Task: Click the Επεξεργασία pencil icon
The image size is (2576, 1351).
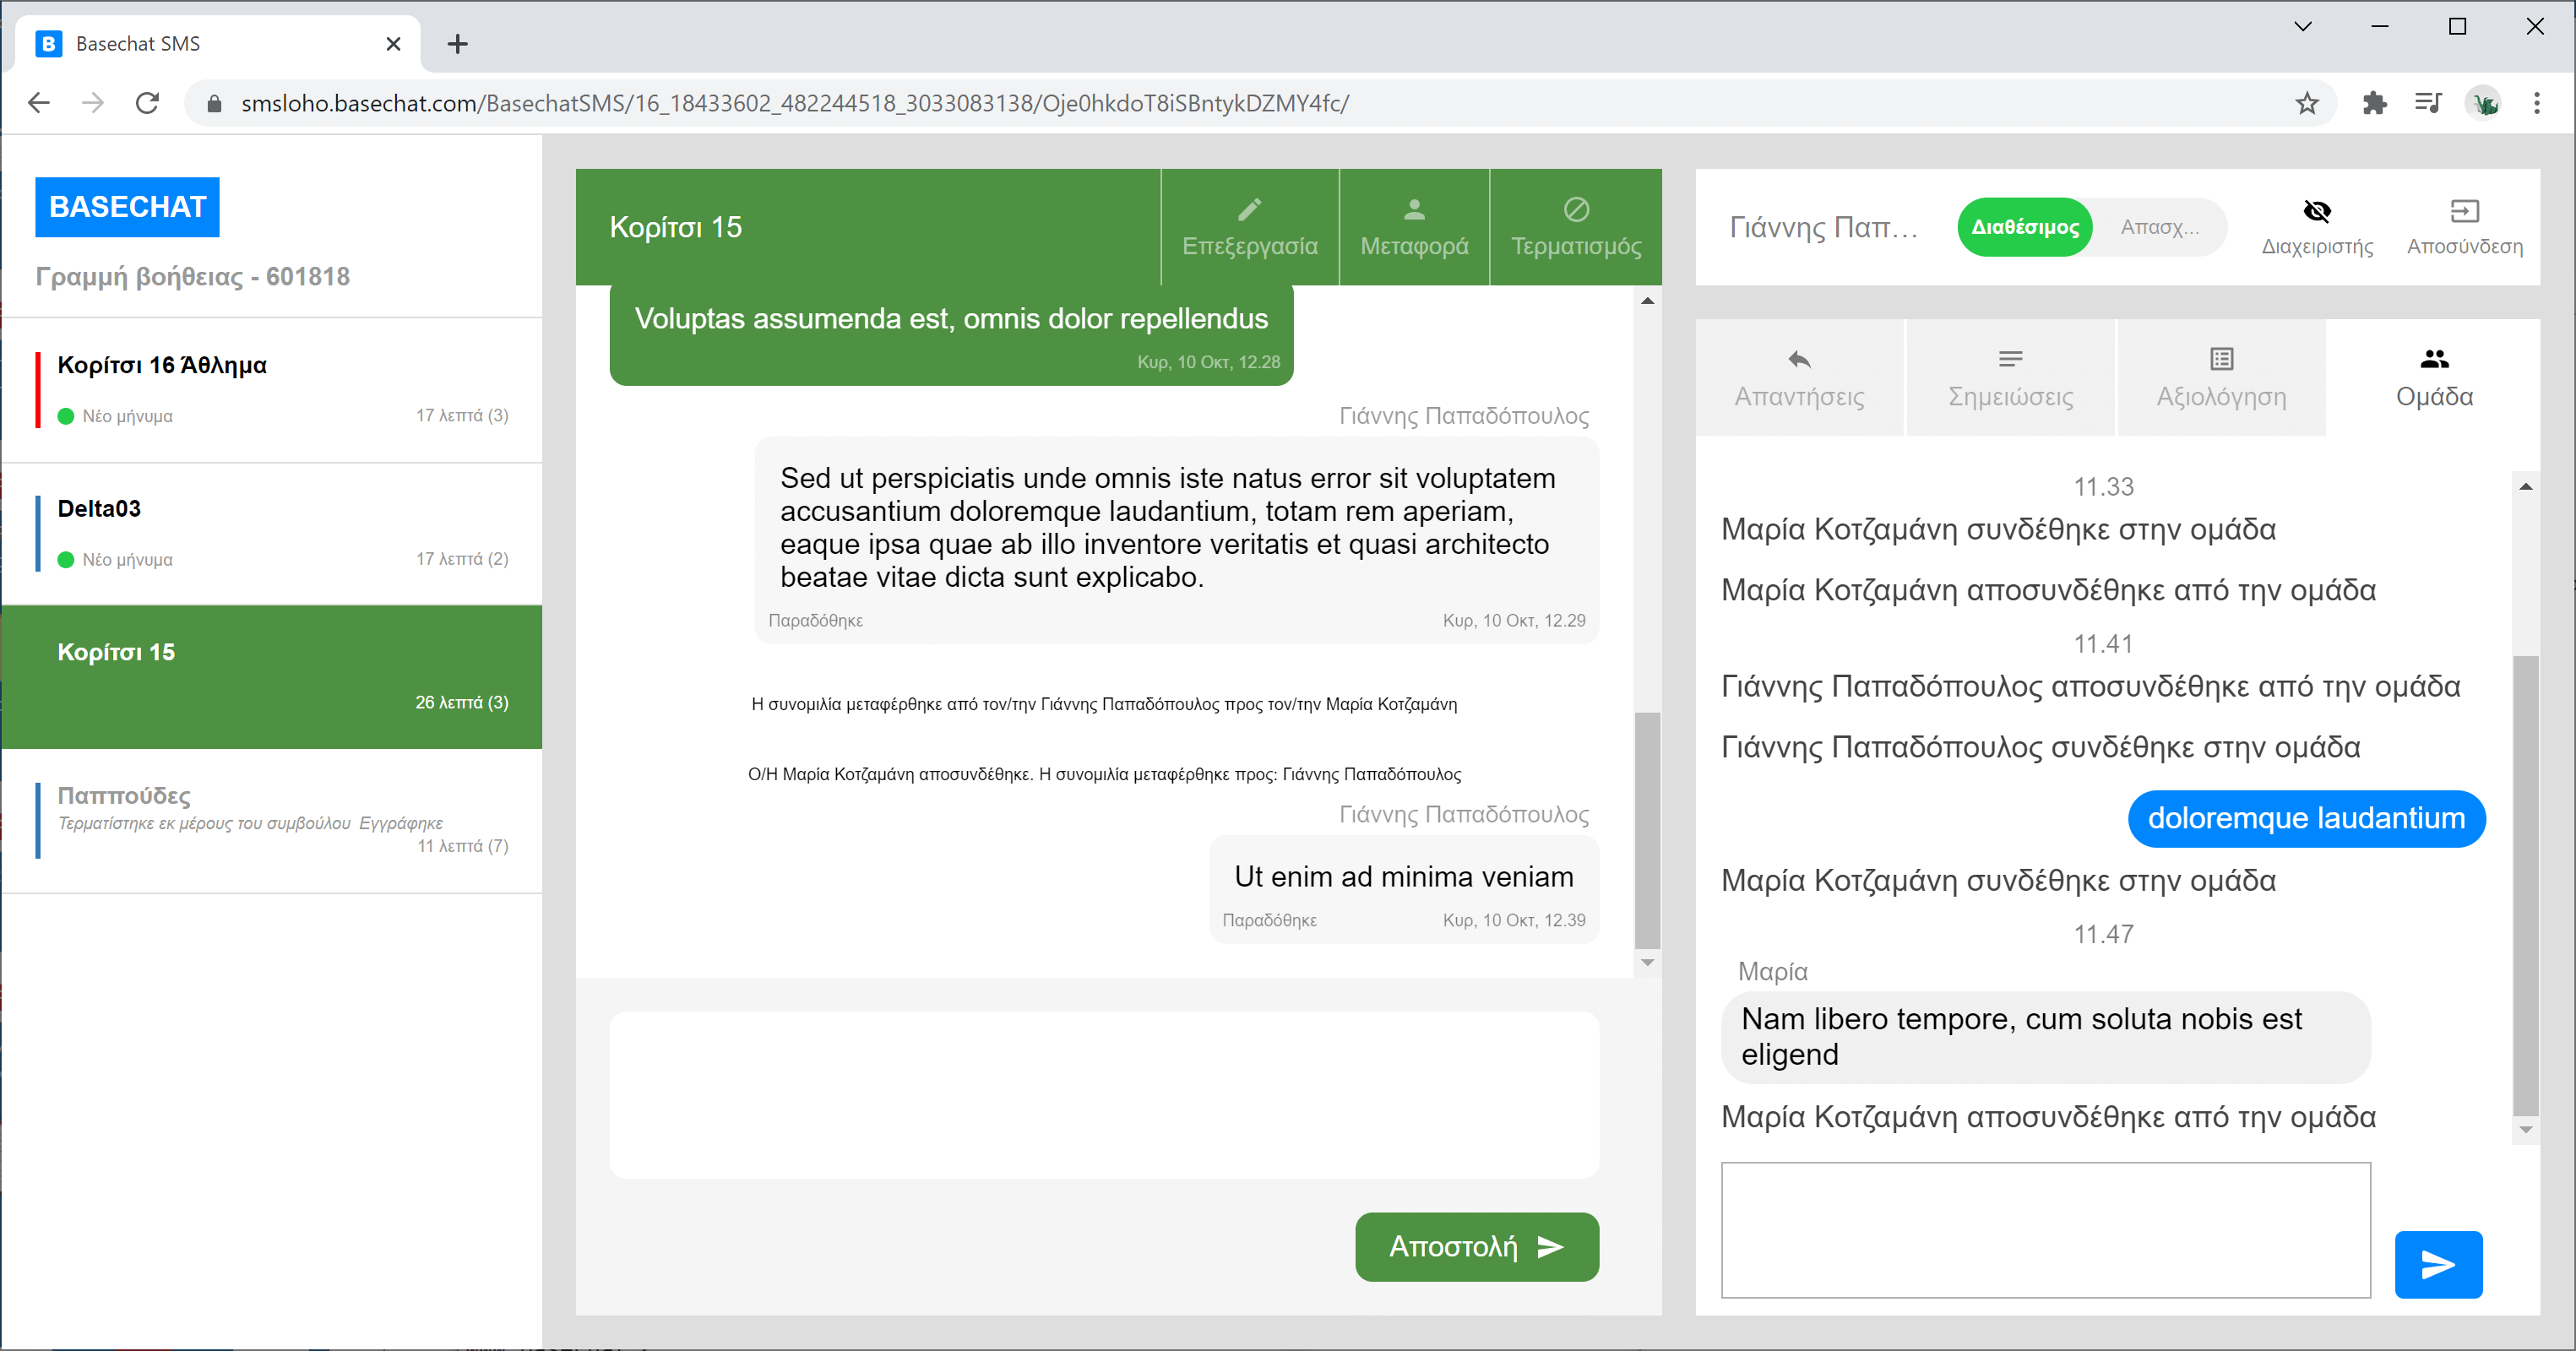Action: coord(1249,210)
